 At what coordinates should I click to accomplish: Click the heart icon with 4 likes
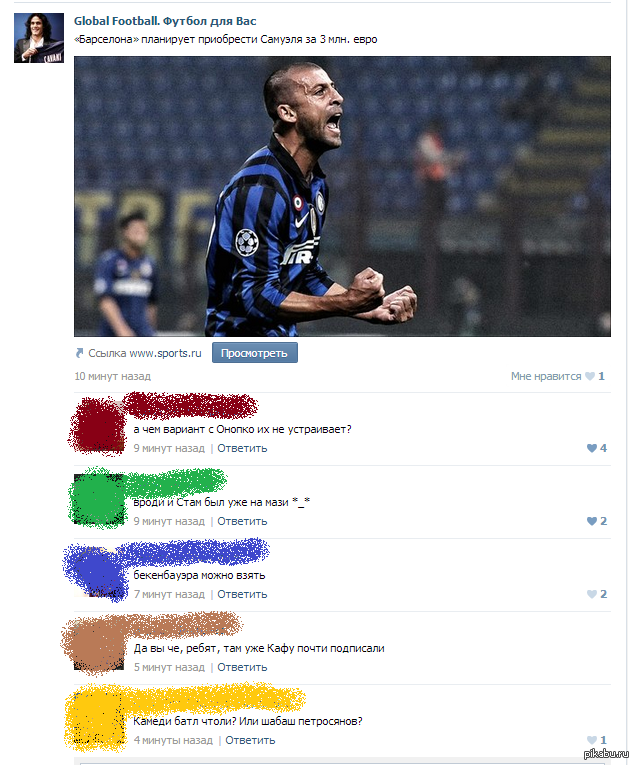(592, 448)
